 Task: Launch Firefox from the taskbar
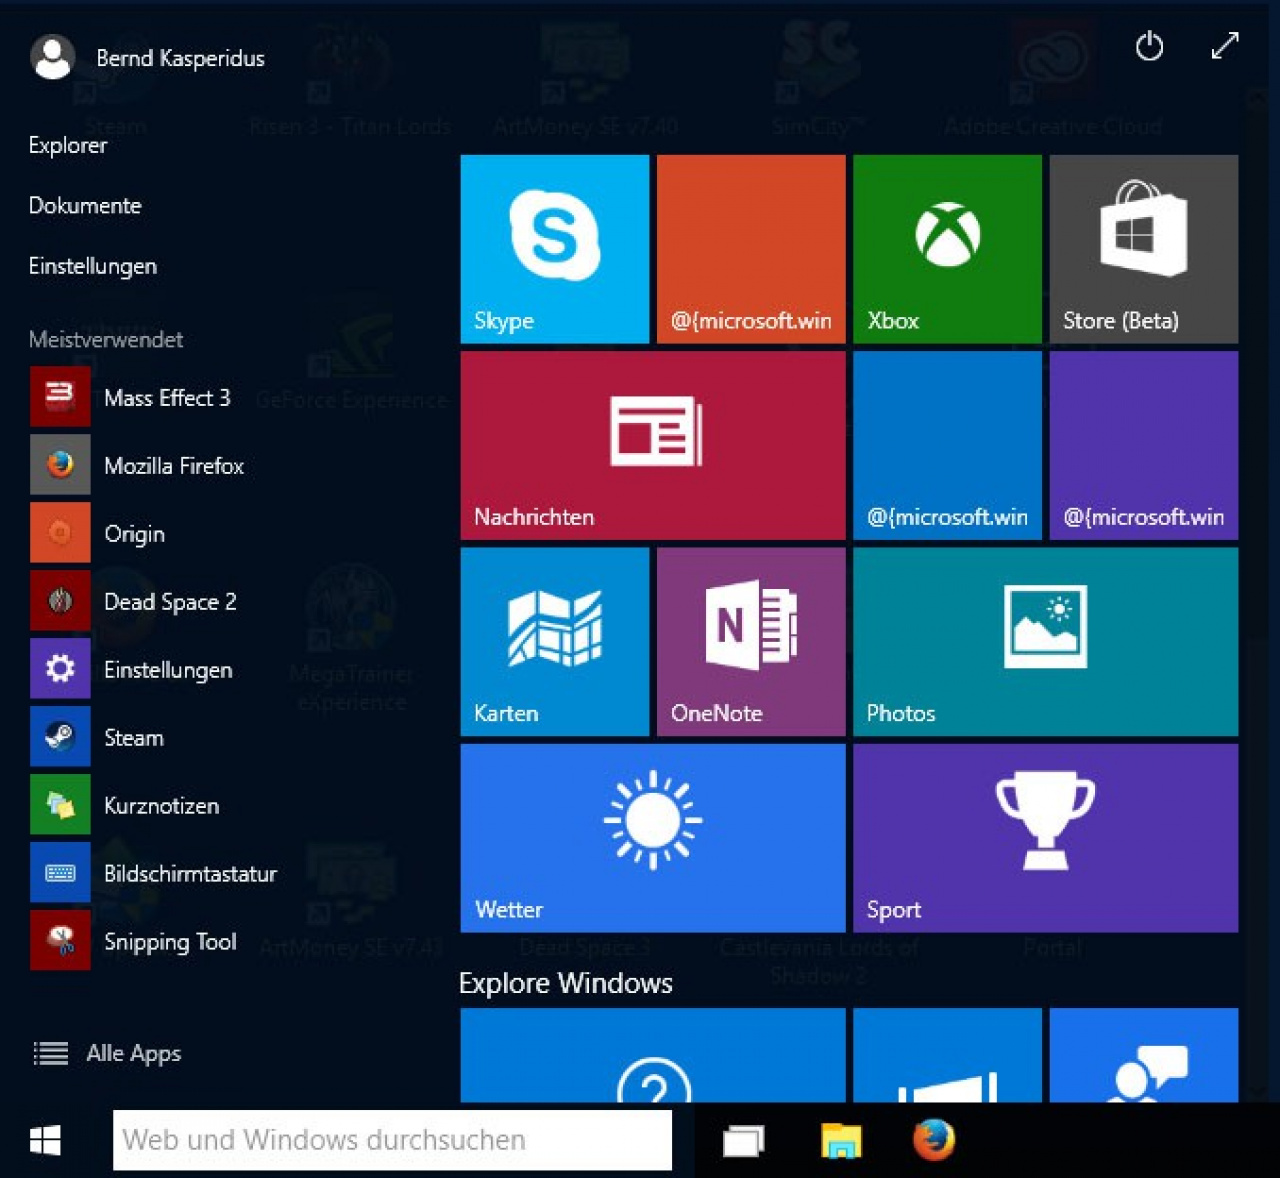tap(934, 1139)
